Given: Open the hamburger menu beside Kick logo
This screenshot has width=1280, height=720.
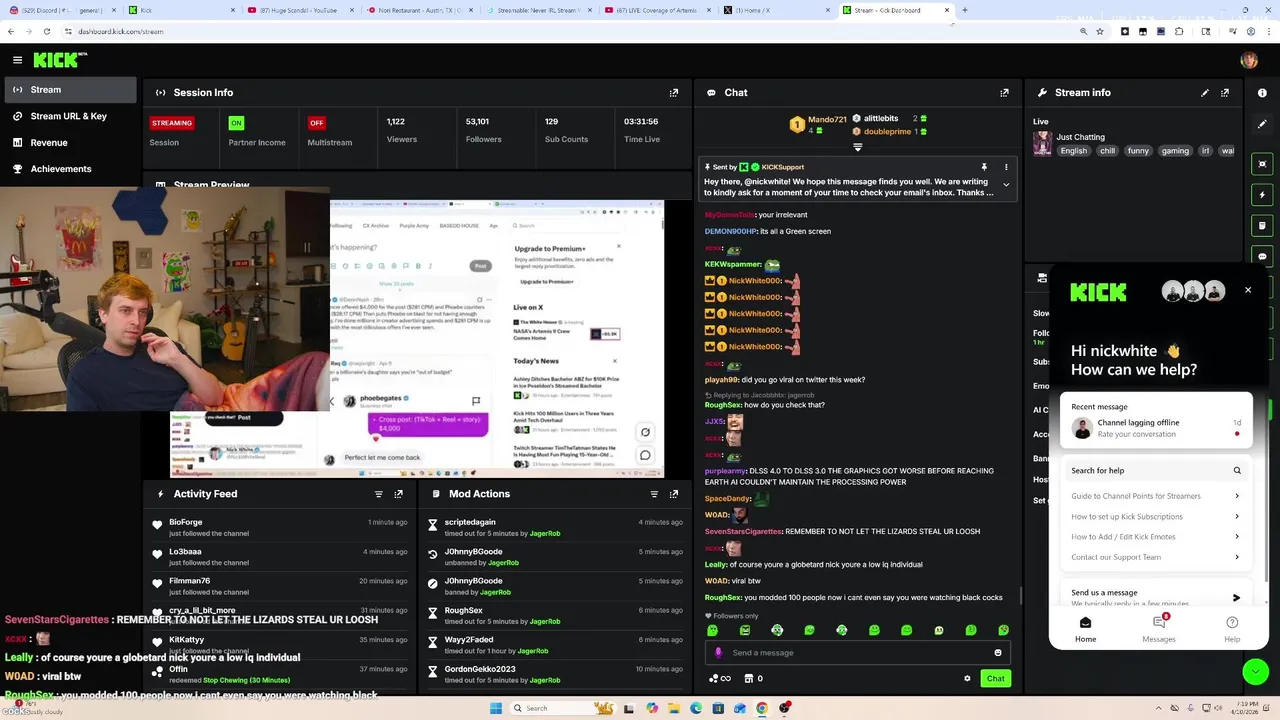Looking at the screenshot, I should coord(17,60).
